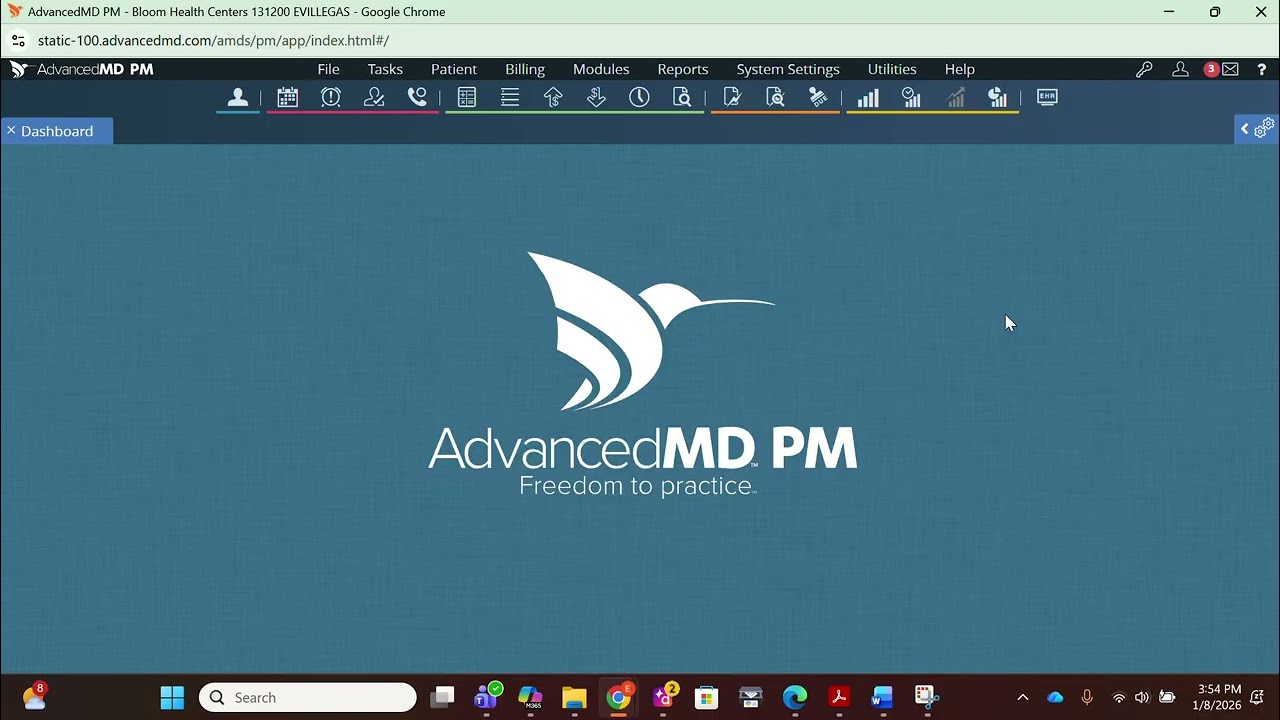
Task: Click the DUE stamp icon
Action: [818, 97]
